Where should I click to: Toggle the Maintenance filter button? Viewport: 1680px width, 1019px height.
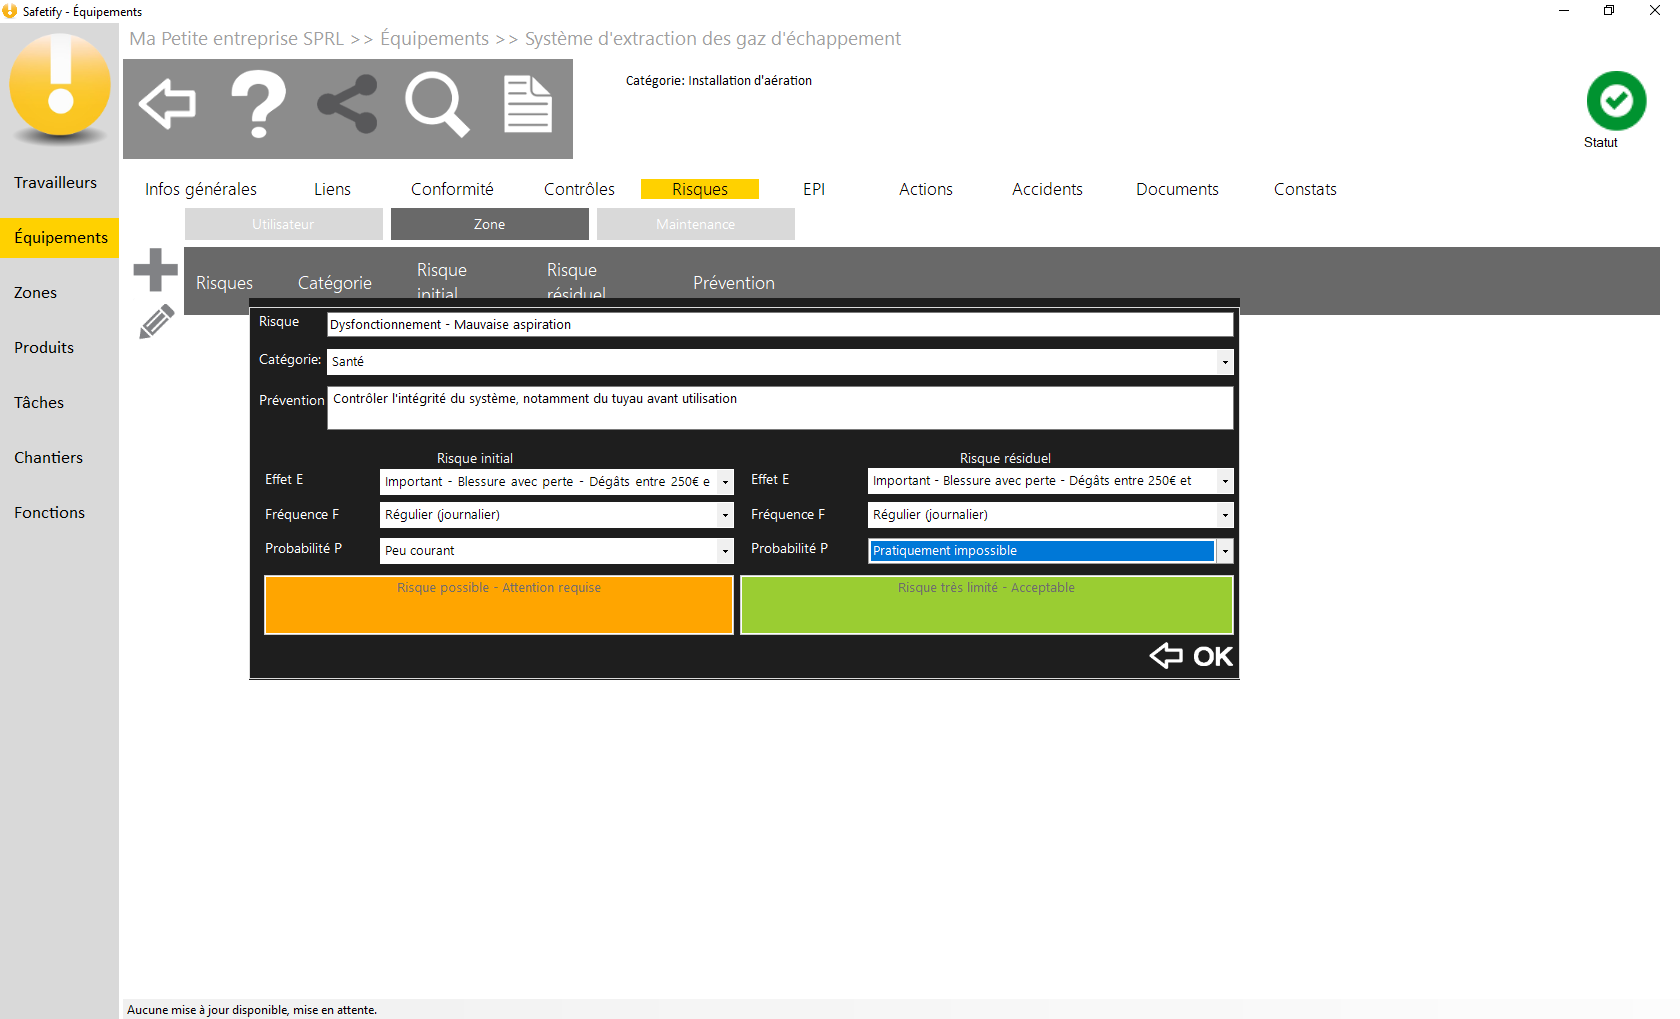[695, 224]
